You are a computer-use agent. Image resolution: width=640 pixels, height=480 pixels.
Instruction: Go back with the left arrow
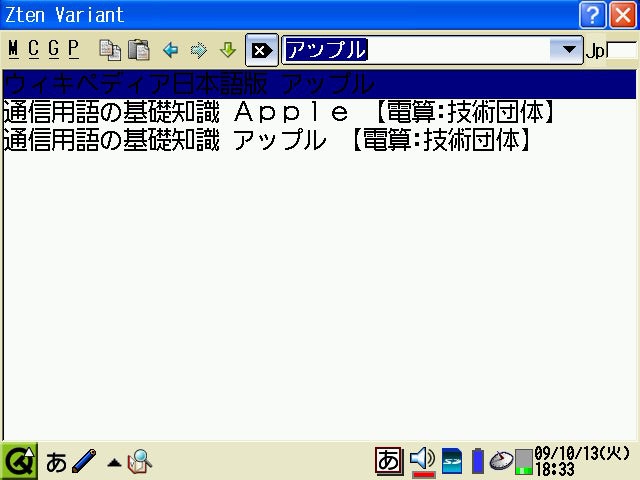tap(171, 50)
